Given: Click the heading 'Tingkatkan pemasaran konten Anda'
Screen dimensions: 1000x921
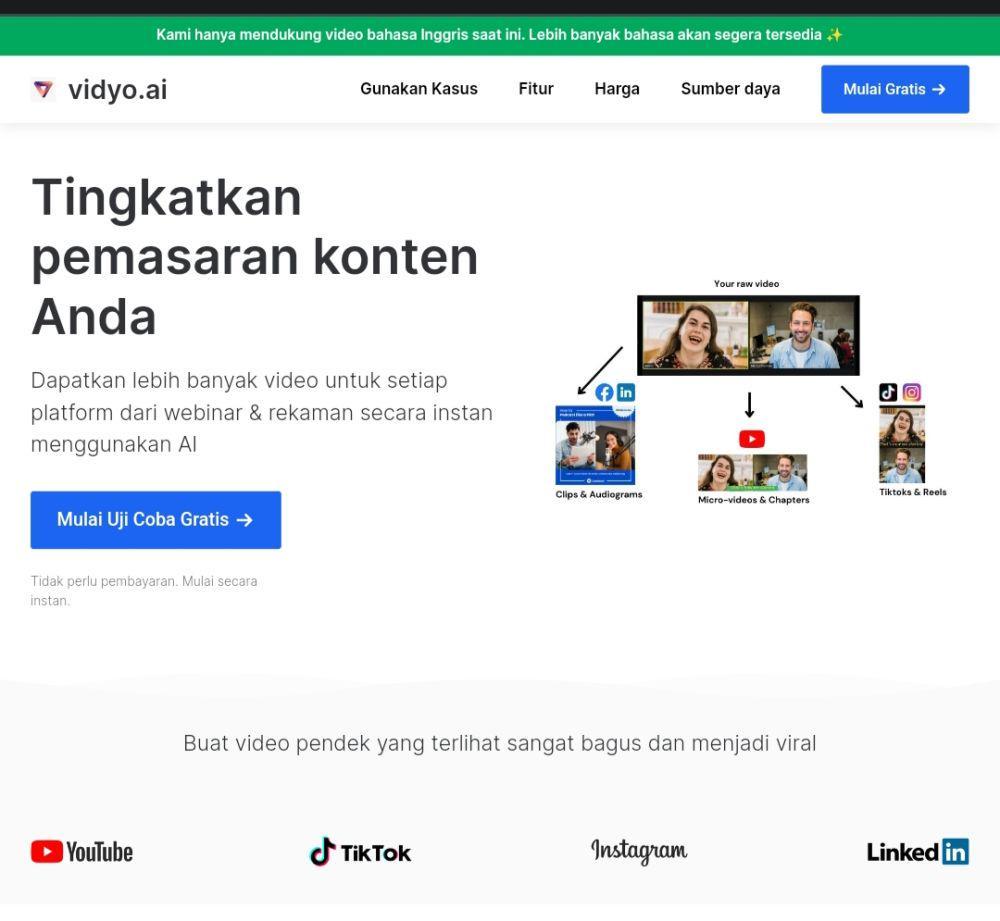Looking at the screenshot, I should 255,256.
